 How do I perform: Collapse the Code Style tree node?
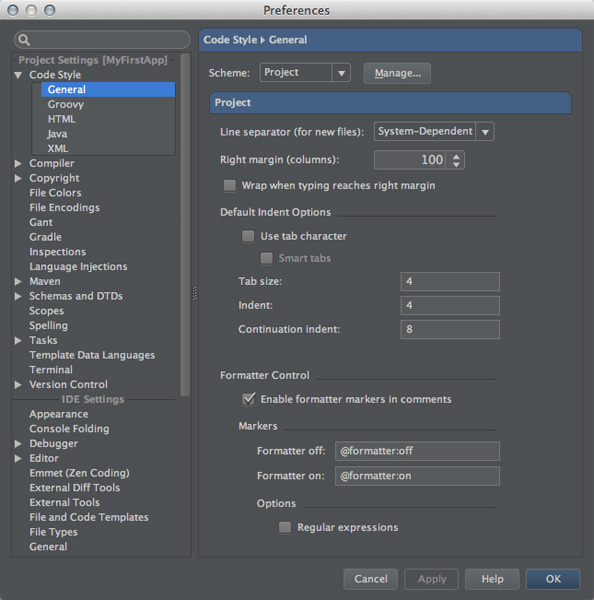click(x=18, y=75)
